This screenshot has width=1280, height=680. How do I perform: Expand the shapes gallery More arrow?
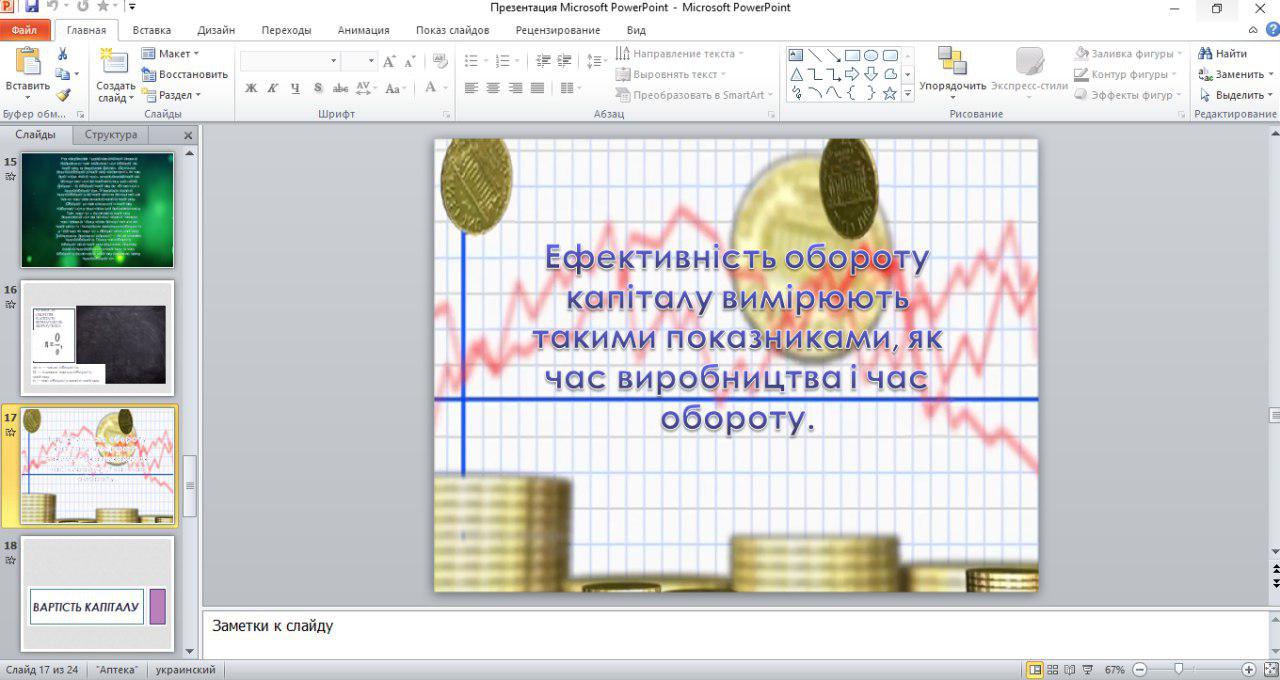(x=908, y=94)
